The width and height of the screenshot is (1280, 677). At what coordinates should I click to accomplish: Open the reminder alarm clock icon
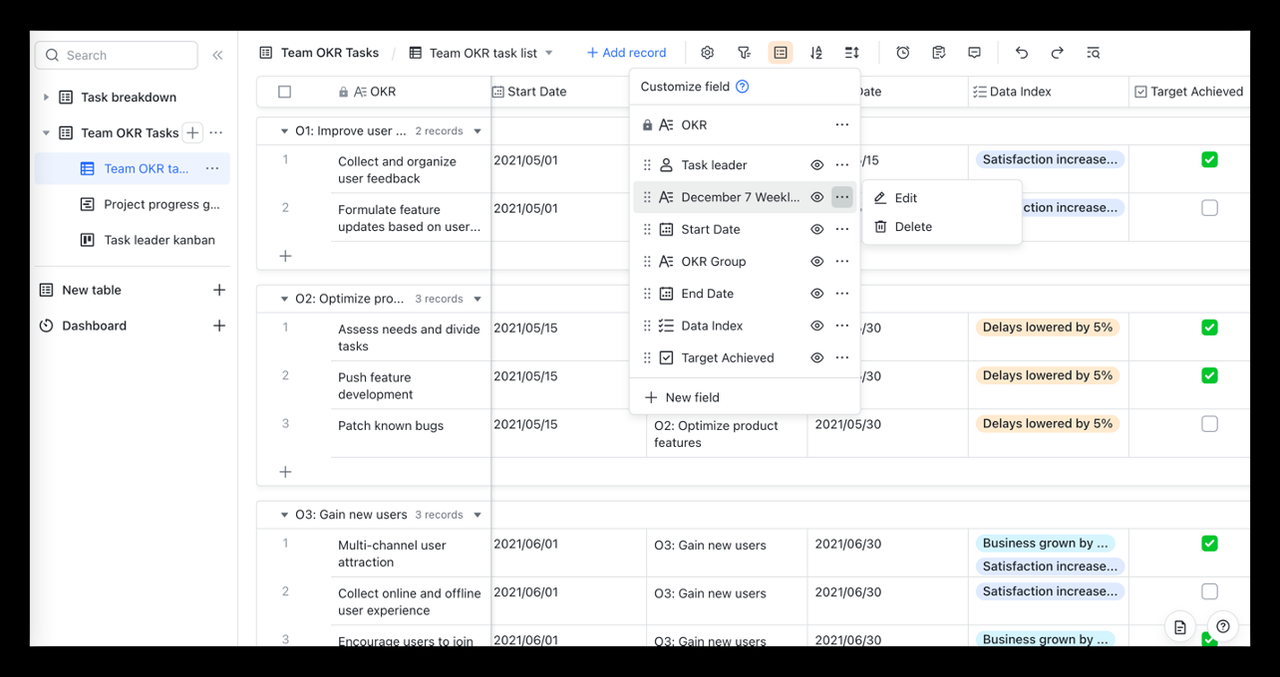(x=903, y=53)
